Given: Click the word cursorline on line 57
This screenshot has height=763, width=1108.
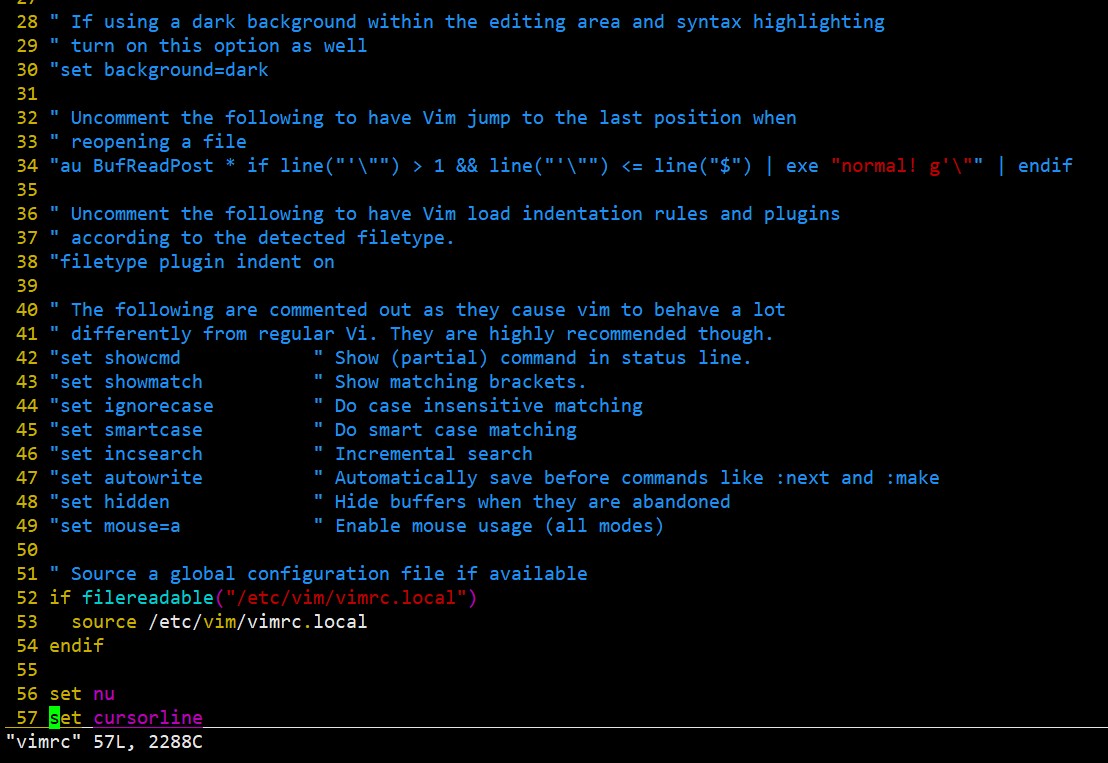Looking at the screenshot, I should tap(148, 718).
